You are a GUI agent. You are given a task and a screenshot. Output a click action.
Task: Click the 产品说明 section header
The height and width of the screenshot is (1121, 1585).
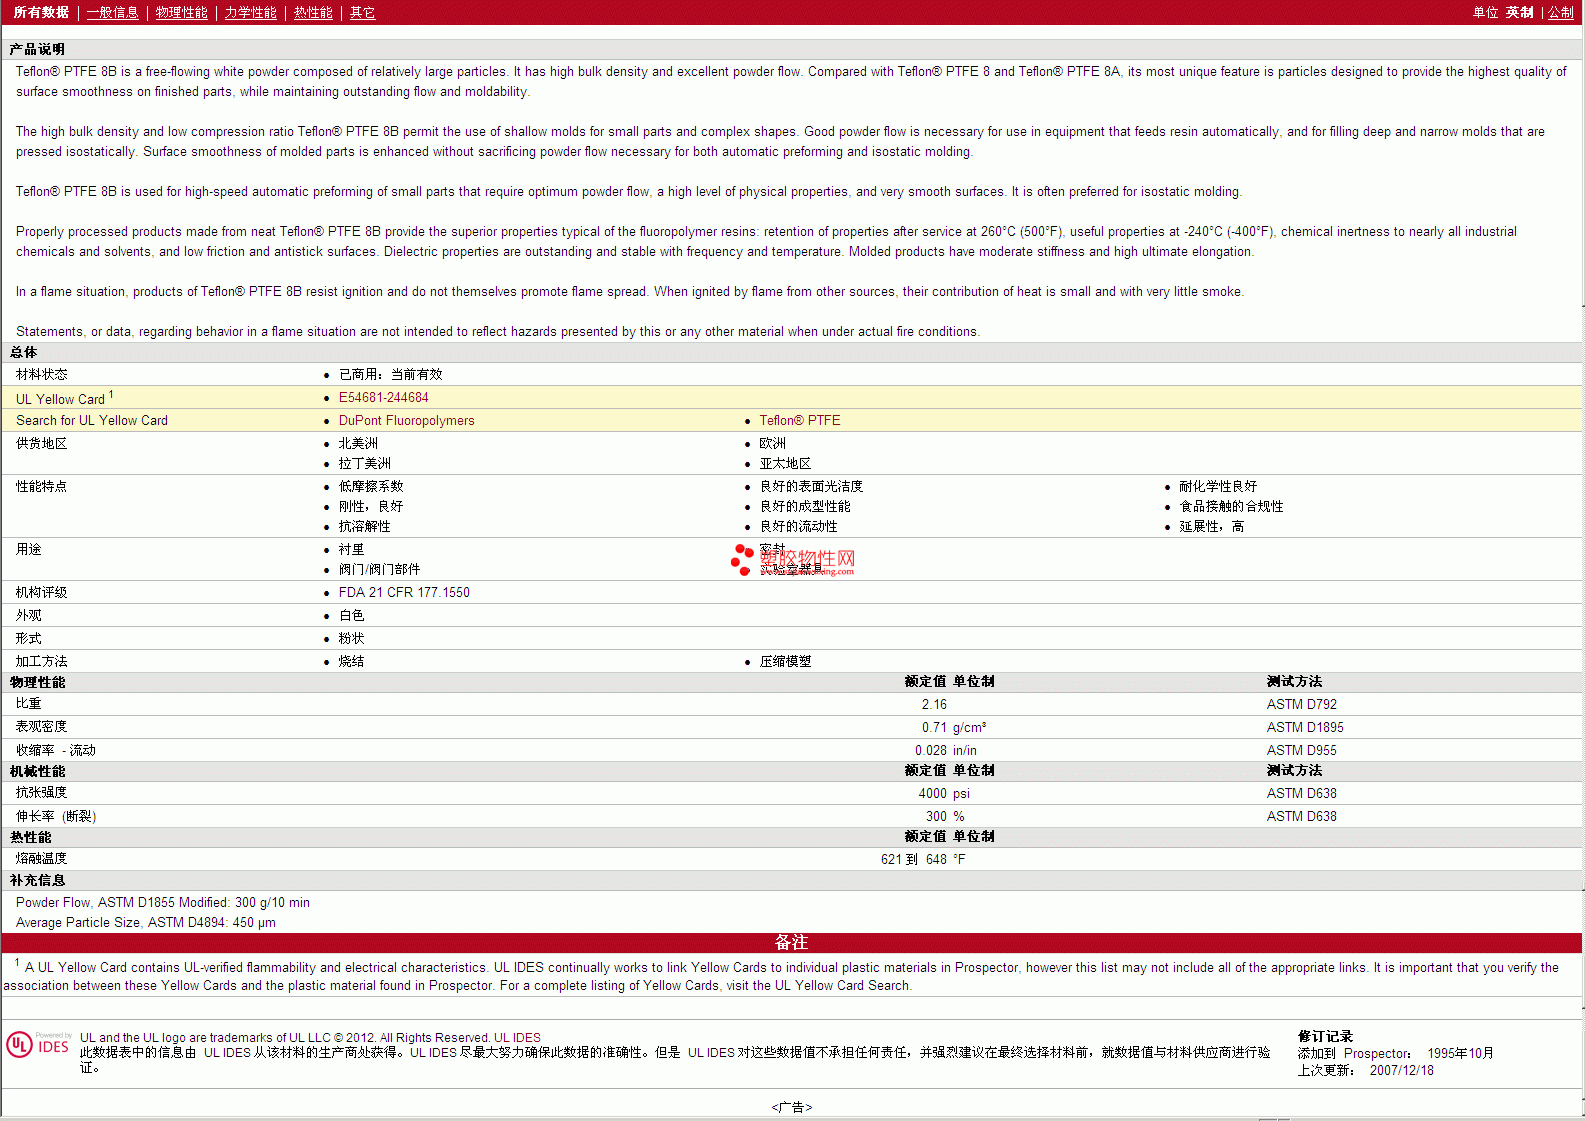coord(37,49)
